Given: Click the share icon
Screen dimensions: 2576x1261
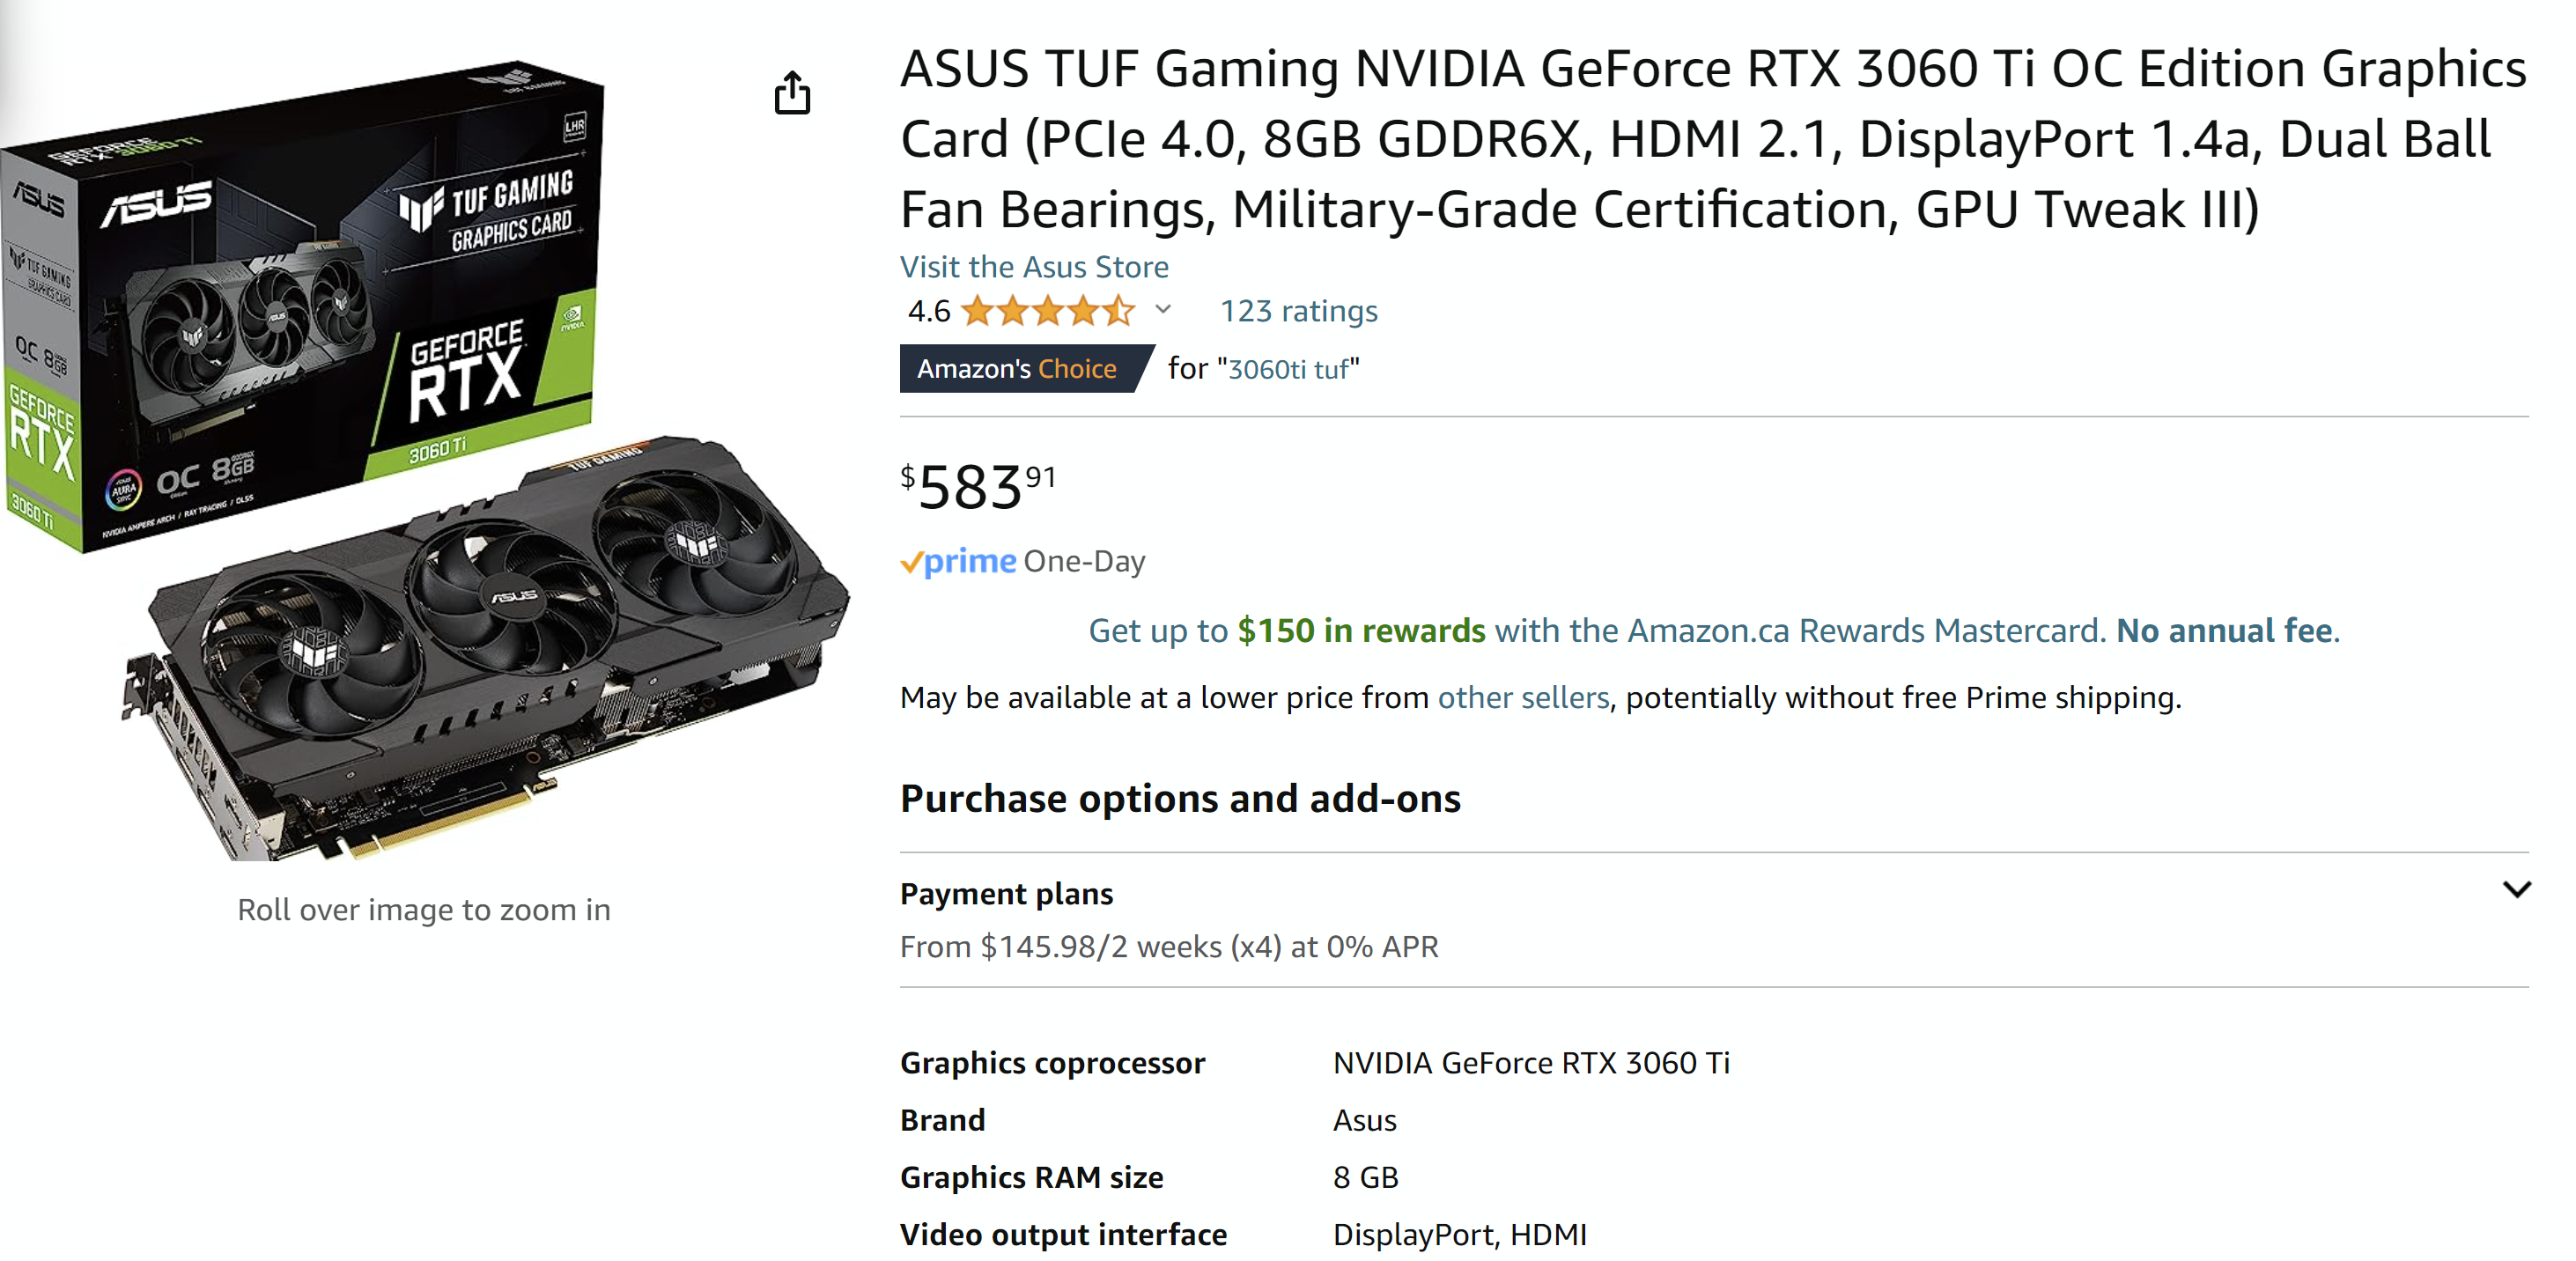Looking at the screenshot, I should tap(792, 93).
